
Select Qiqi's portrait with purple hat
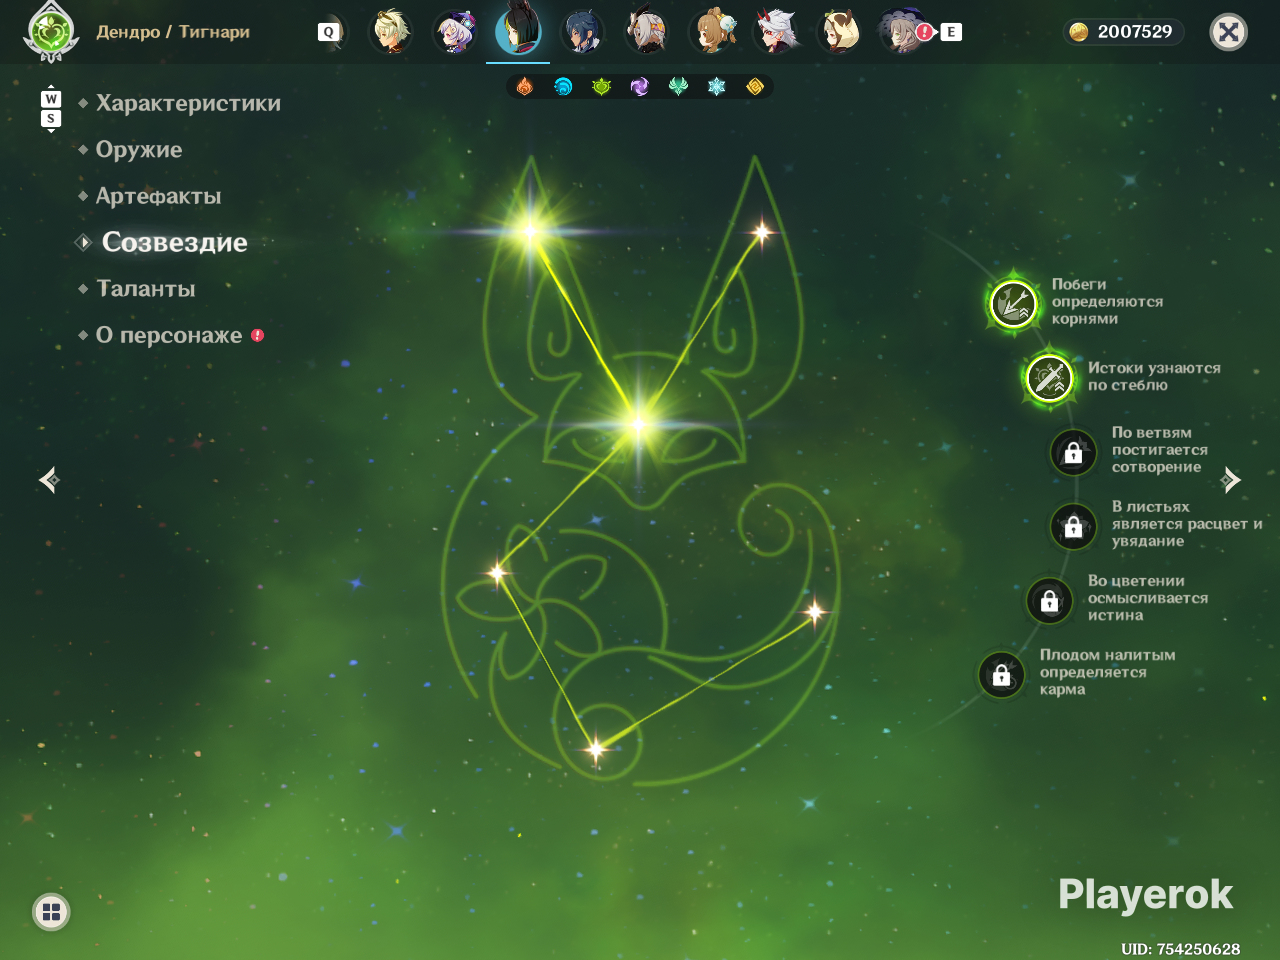[455, 32]
